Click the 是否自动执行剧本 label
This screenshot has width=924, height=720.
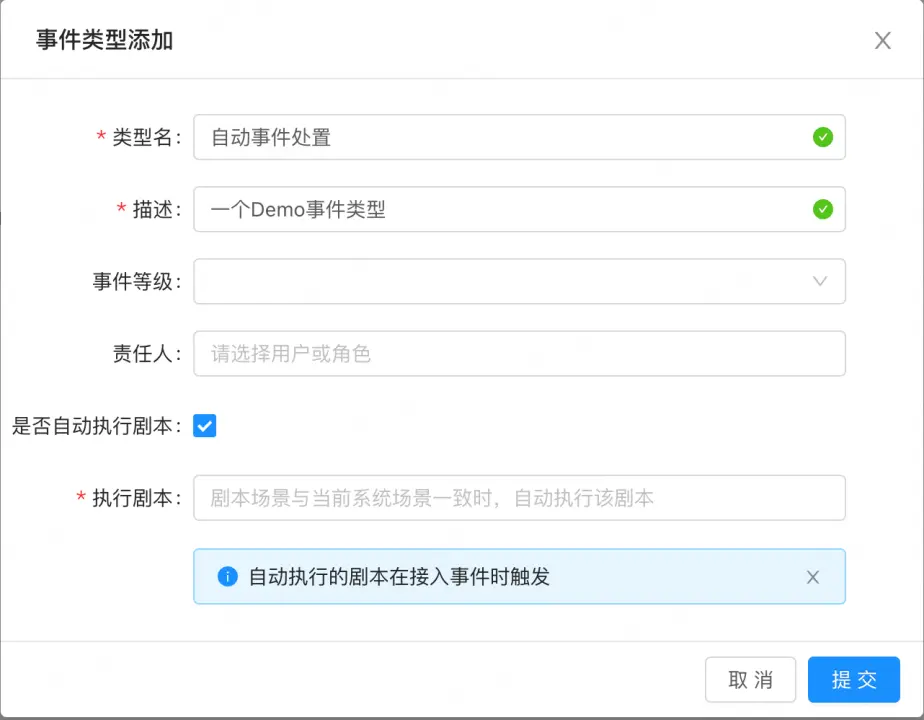click(94, 426)
